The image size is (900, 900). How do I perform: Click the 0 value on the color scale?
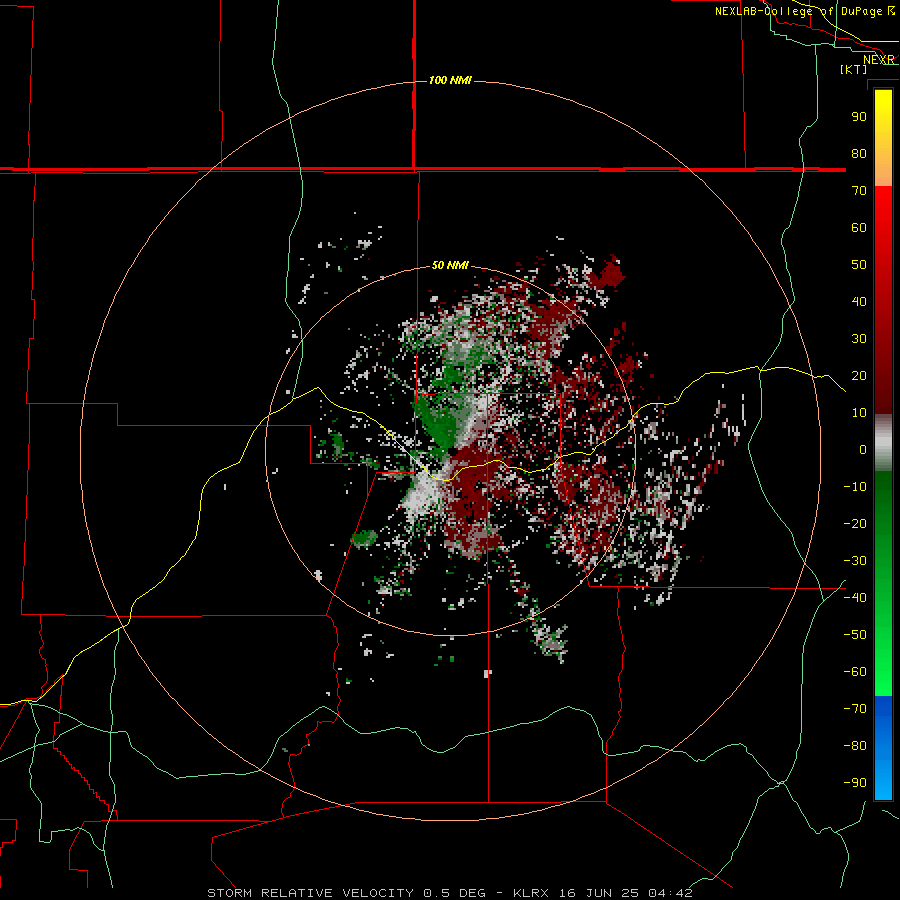[x=863, y=449]
